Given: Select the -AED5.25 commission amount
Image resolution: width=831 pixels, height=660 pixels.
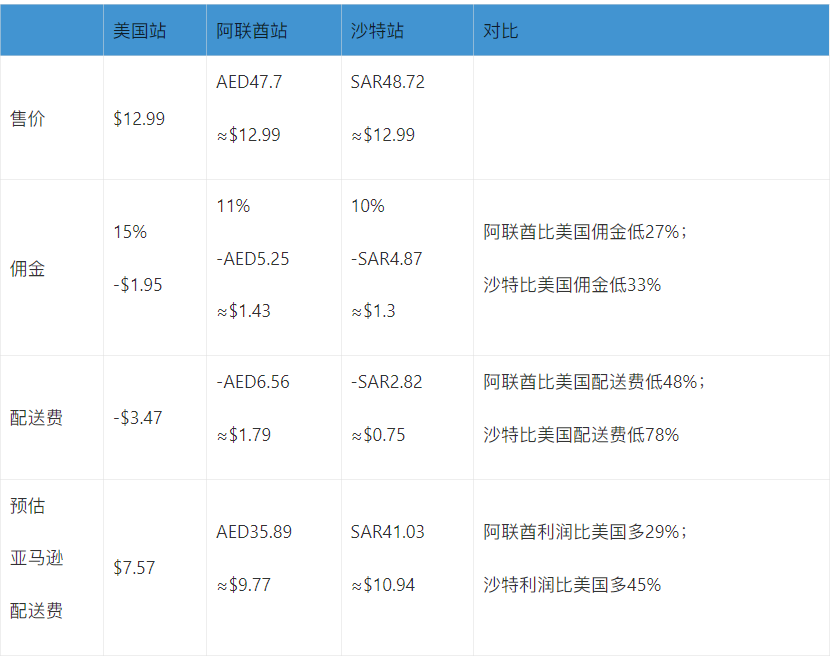Looking at the screenshot, I should pos(253,258).
